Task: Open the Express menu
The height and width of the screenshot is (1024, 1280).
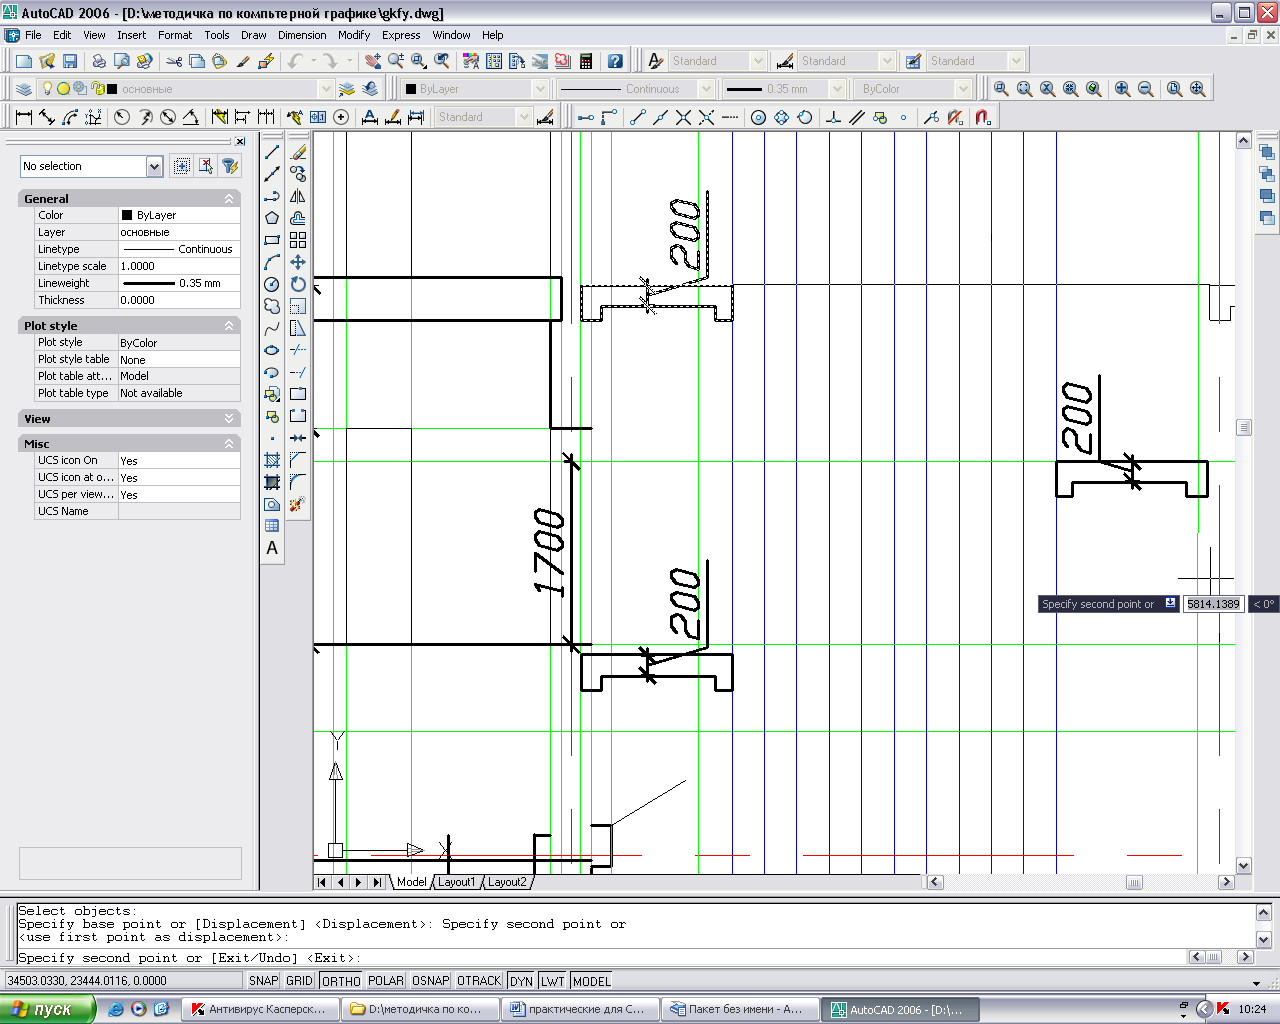Action: 401,35
